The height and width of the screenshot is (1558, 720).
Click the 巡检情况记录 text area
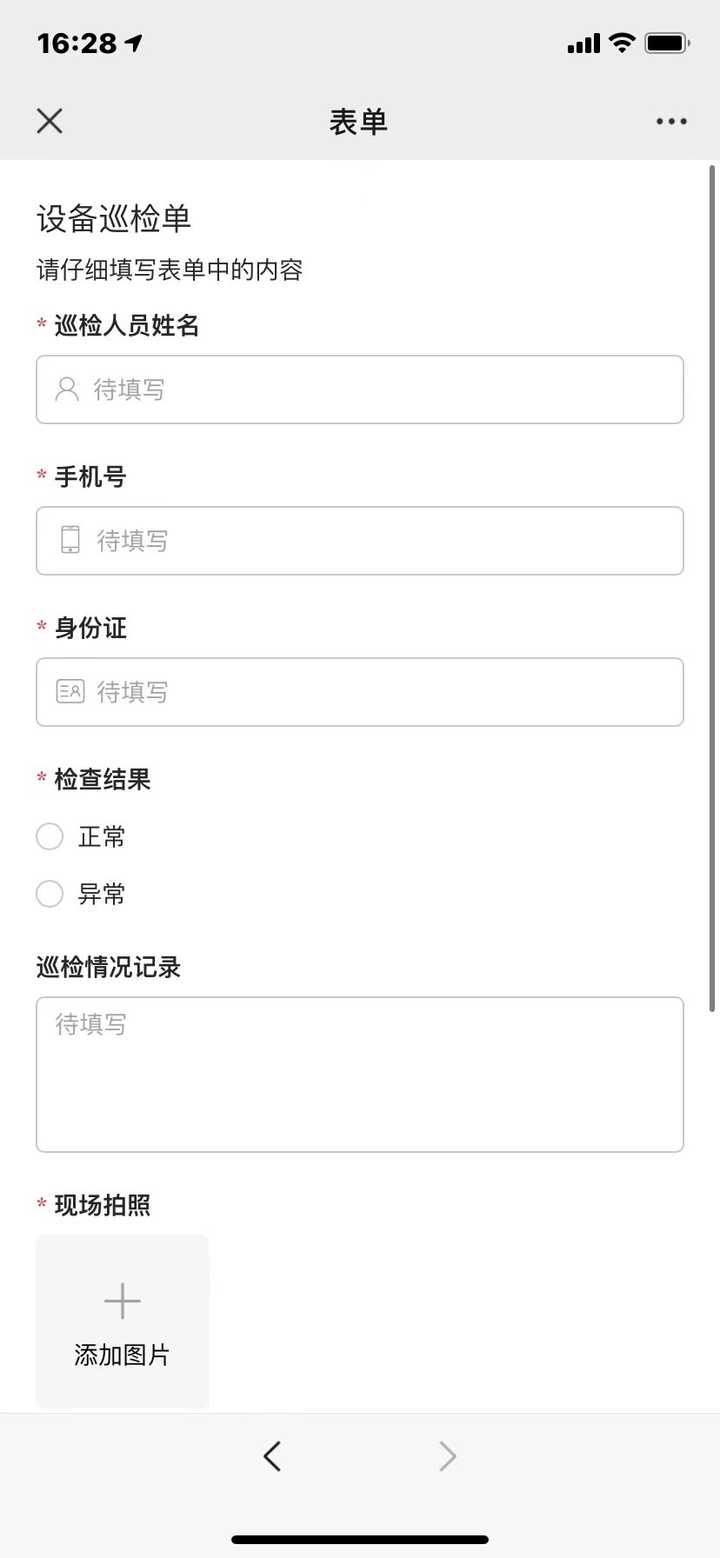point(360,1074)
